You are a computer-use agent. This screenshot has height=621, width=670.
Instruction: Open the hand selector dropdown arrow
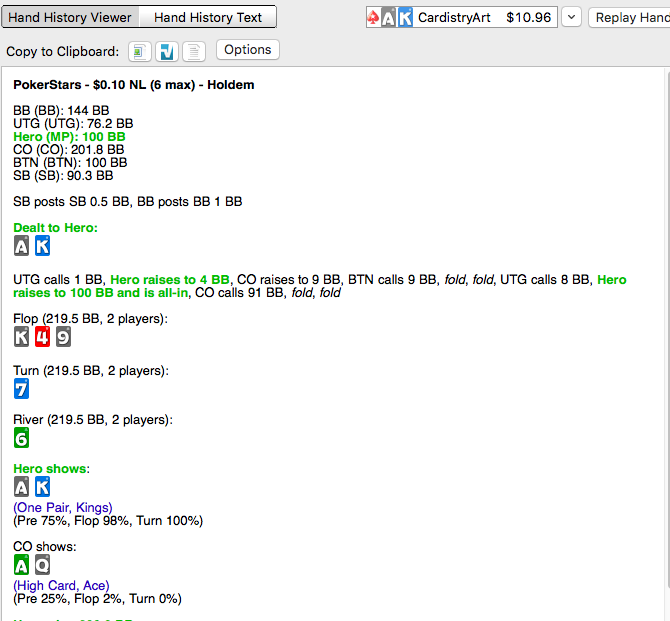(x=571, y=18)
